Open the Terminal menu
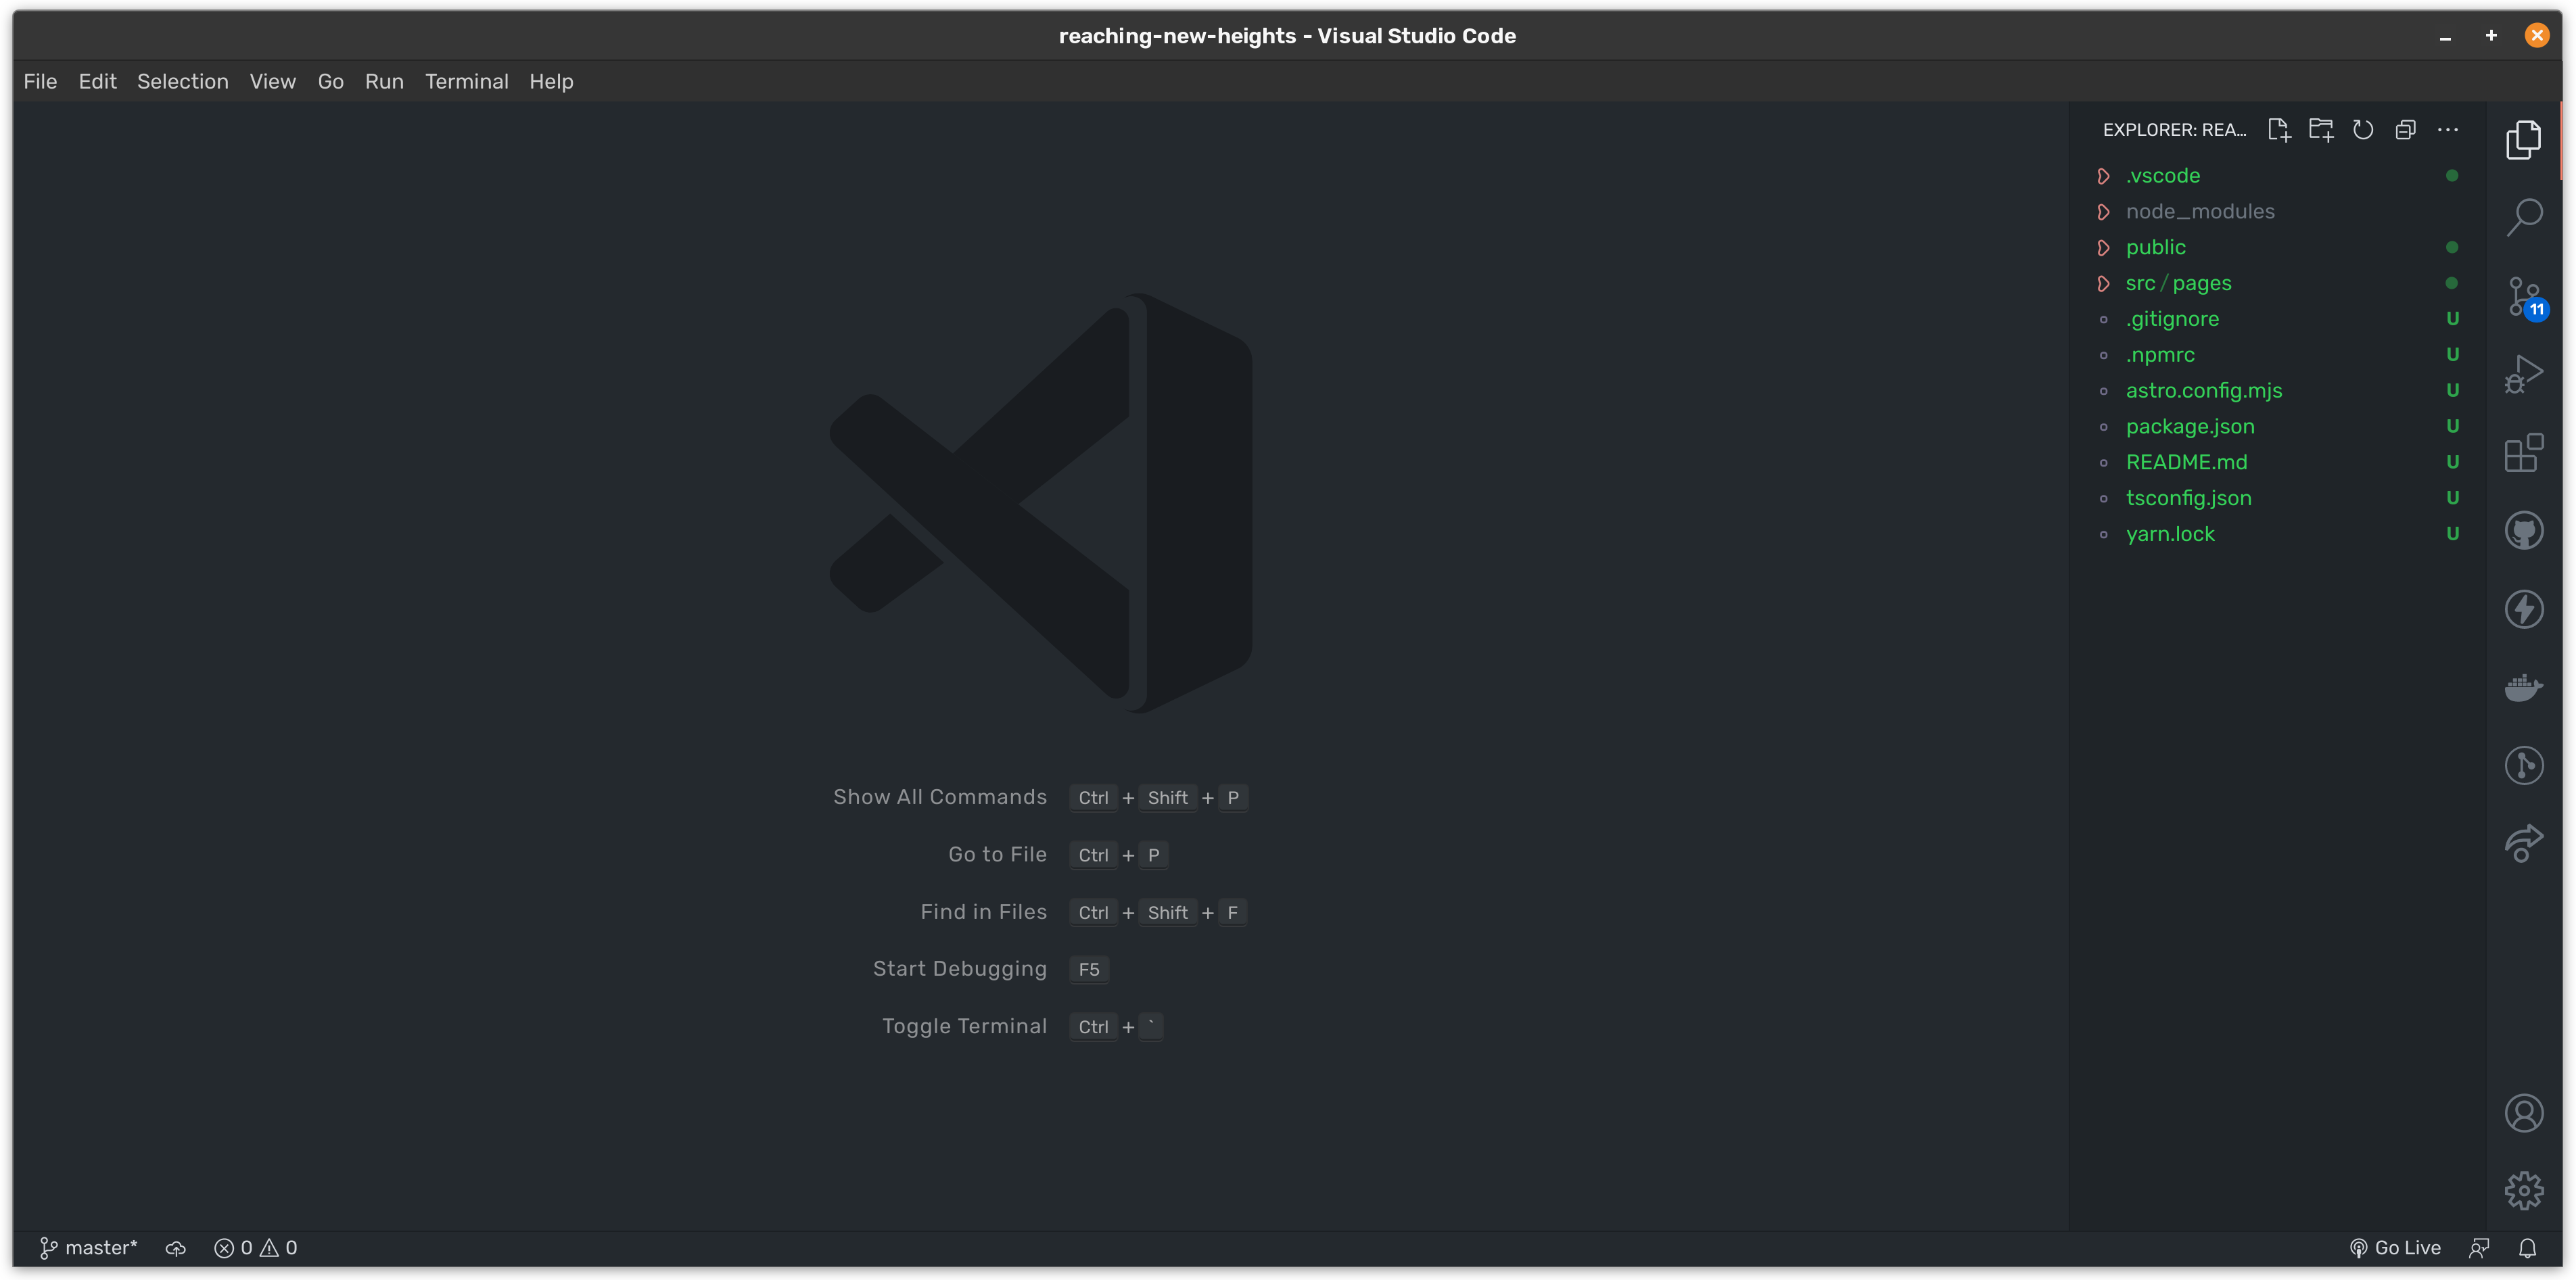This screenshot has height=1280, width=2576. [x=467, y=82]
